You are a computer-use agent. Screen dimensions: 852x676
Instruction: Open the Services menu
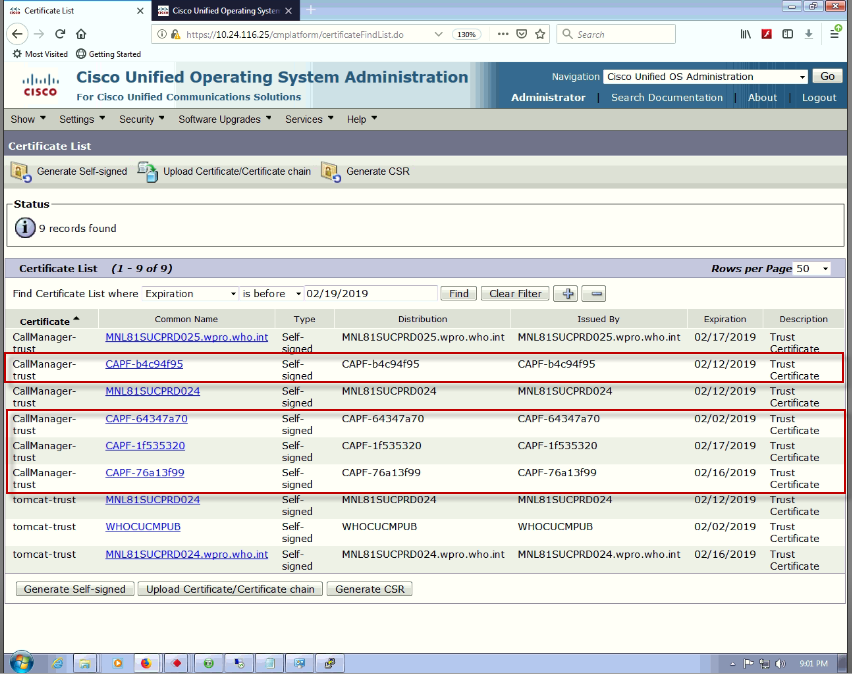(309, 119)
